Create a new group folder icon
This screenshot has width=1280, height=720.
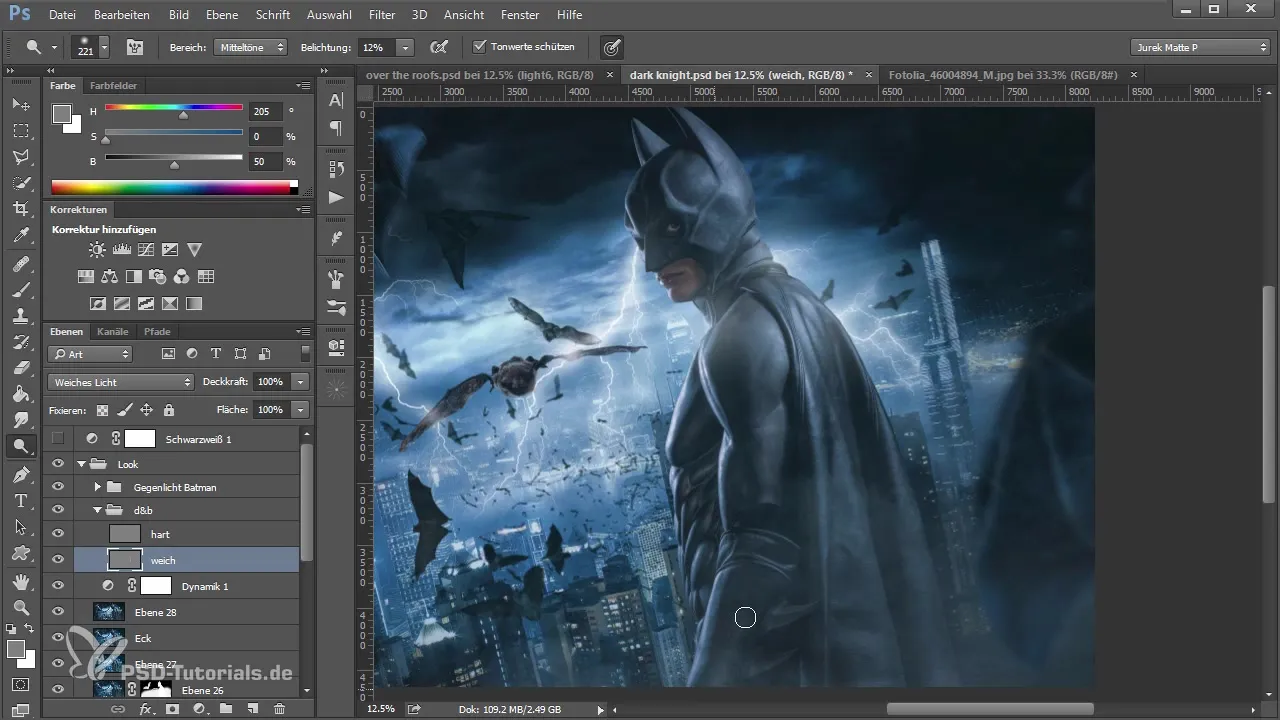tap(226, 708)
